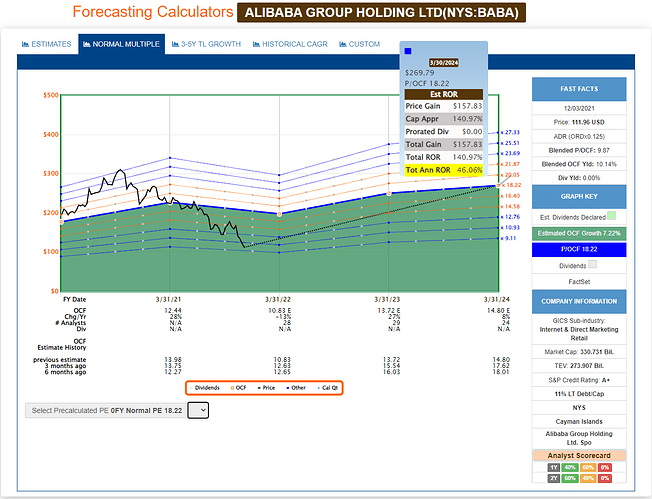Toggle Cal Qt series in chart legend
This screenshot has width=652, height=499.
(x=328, y=388)
